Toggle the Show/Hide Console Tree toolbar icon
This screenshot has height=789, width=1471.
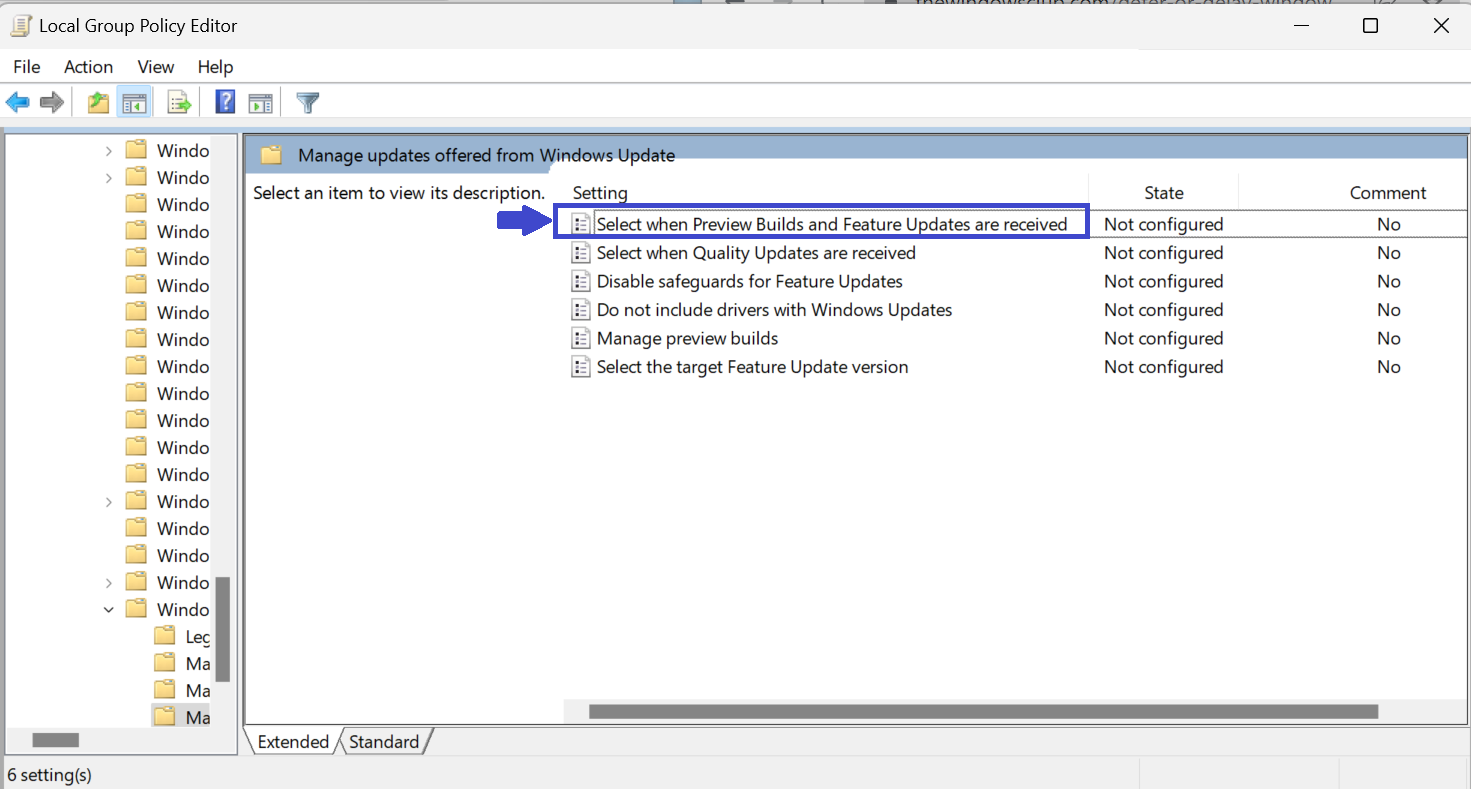point(134,102)
